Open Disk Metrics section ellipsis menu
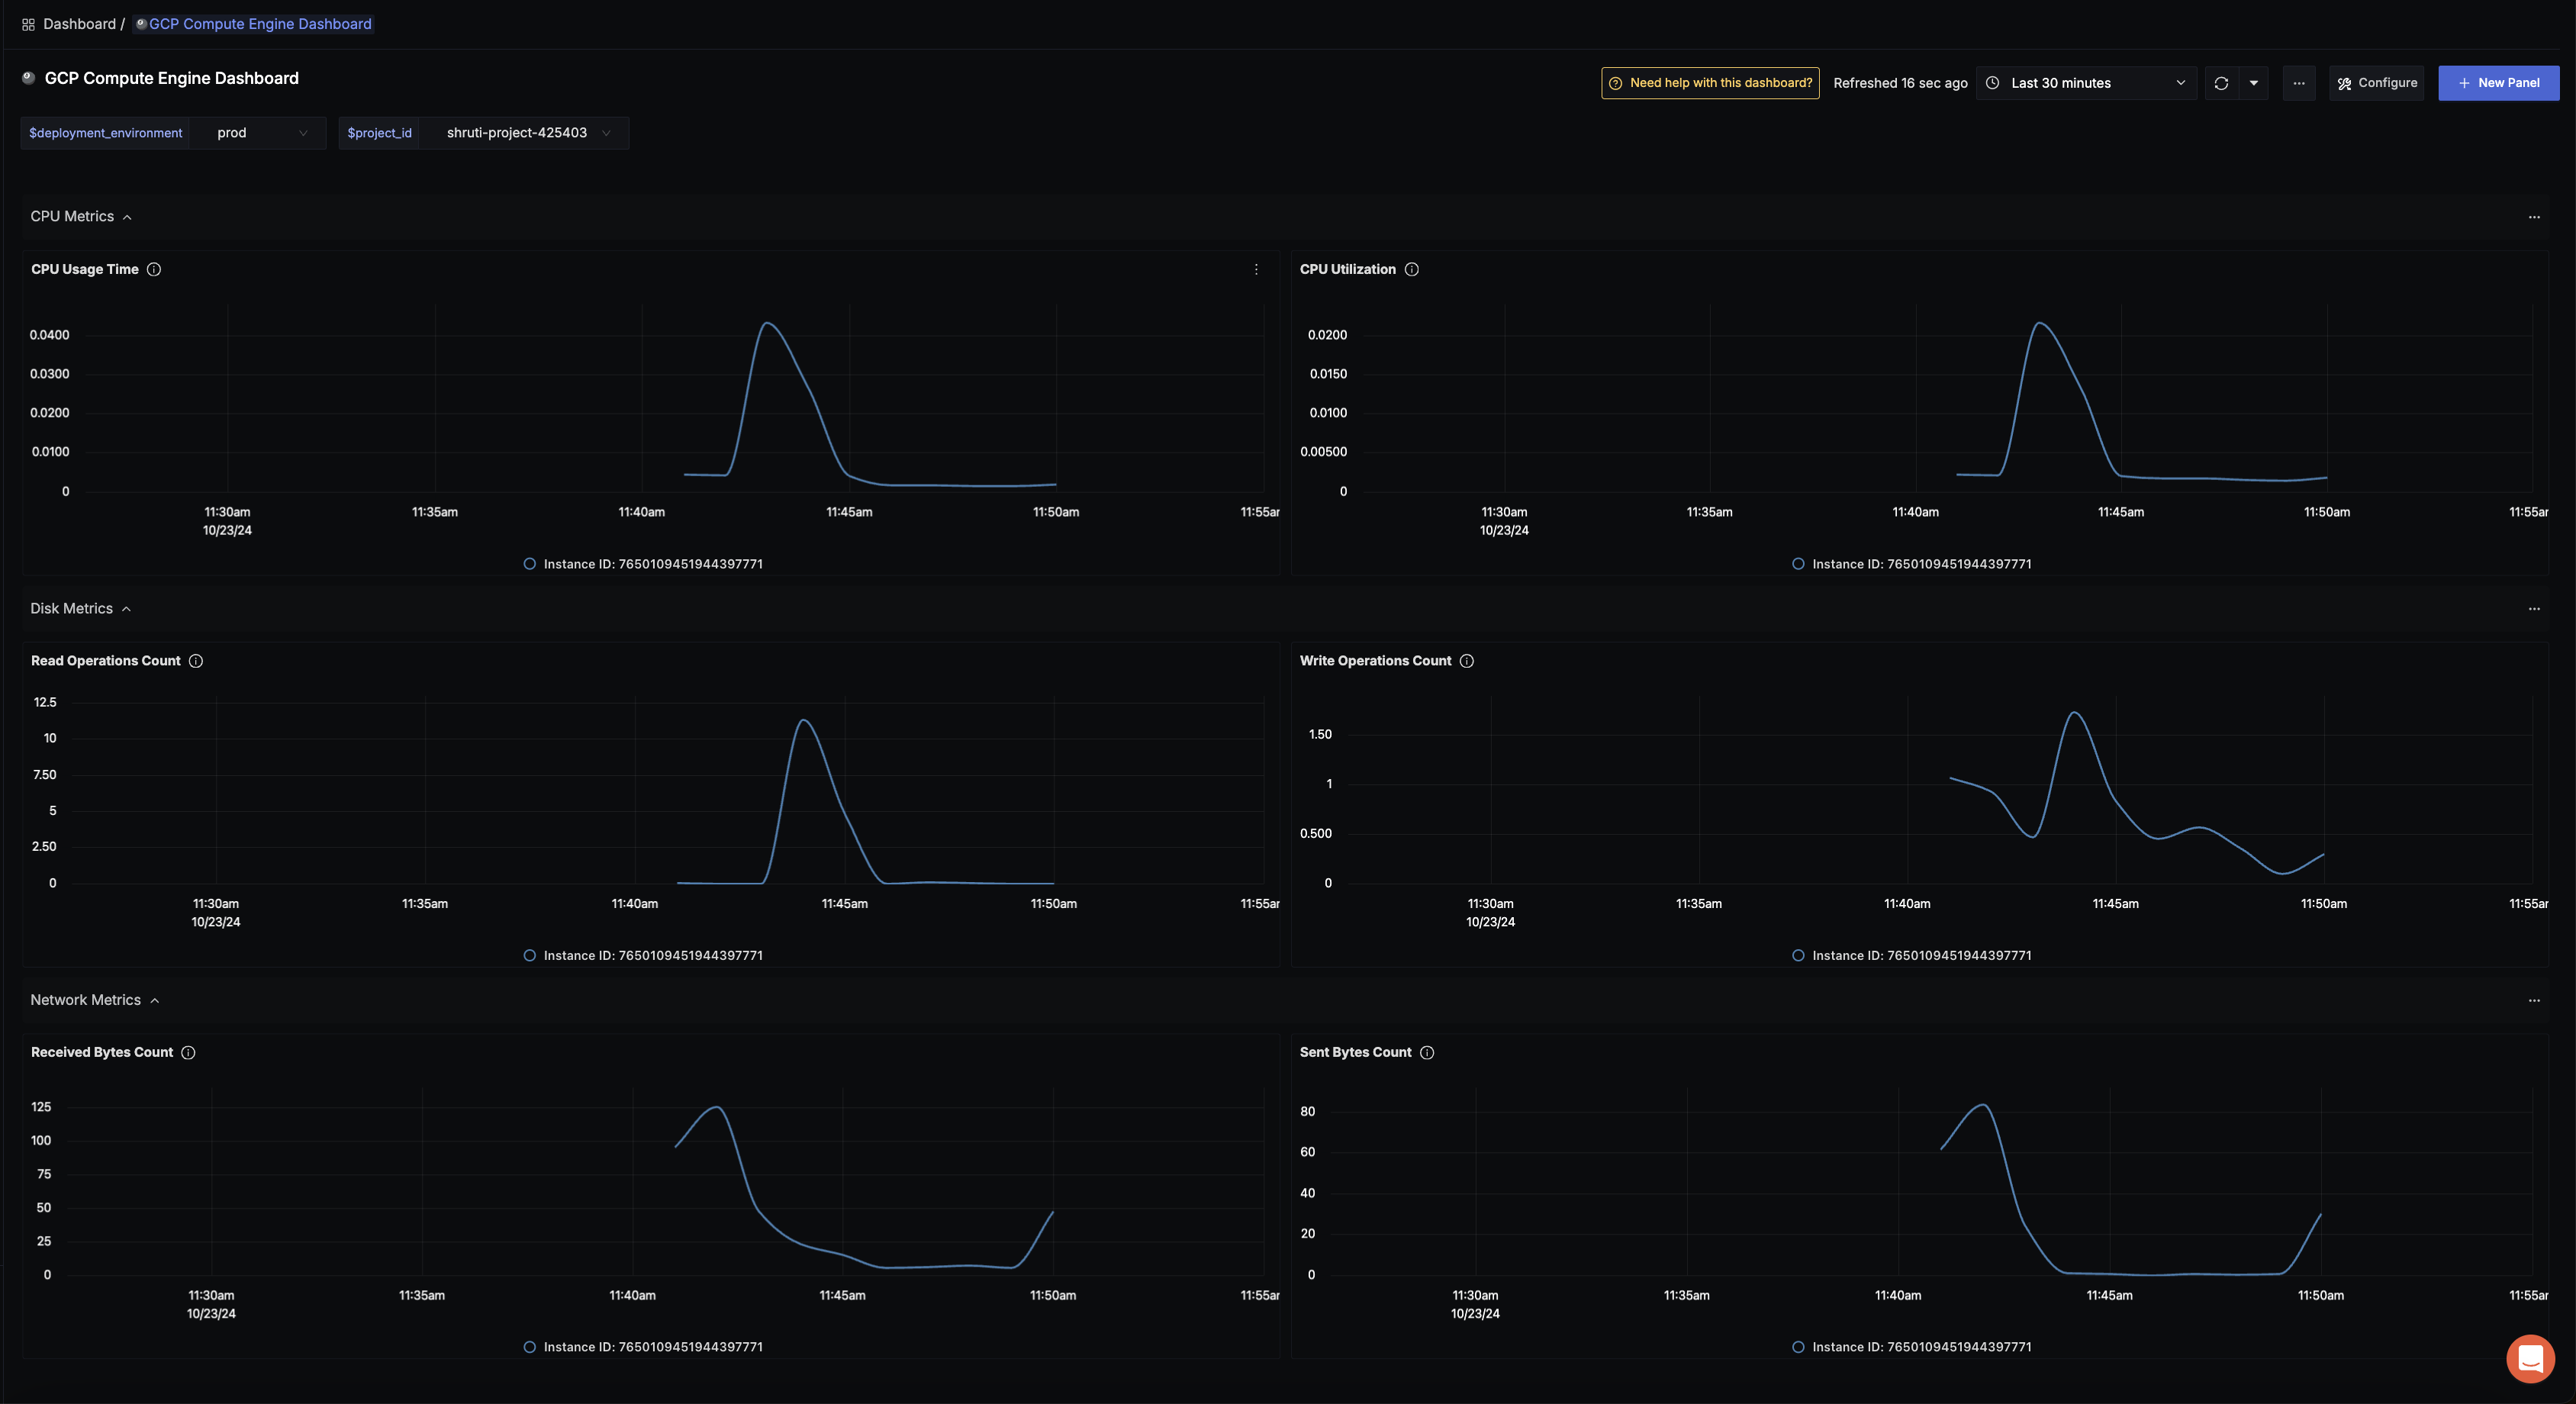This screenshot has height=1404, width=2576. [2534, 609]
